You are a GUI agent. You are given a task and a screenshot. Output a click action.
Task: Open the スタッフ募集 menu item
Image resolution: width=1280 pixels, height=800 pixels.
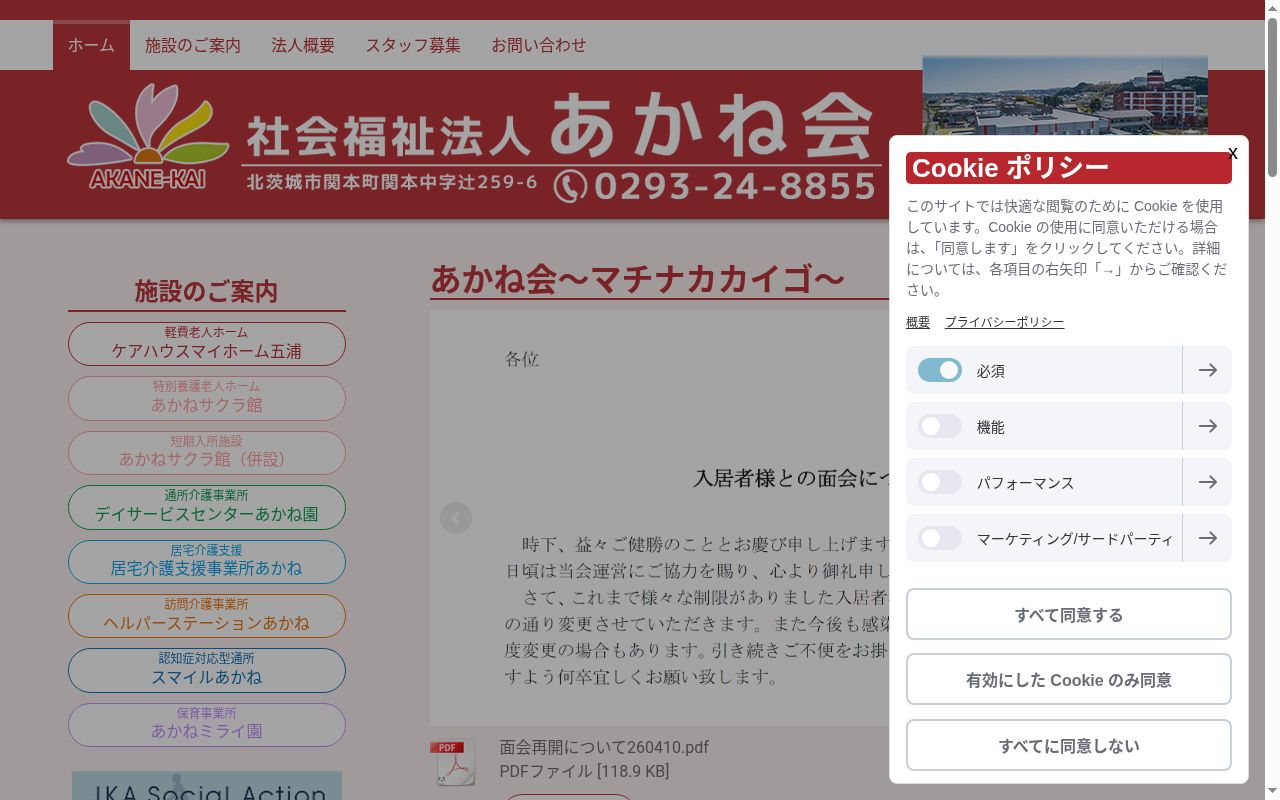[x=413, y=45]
